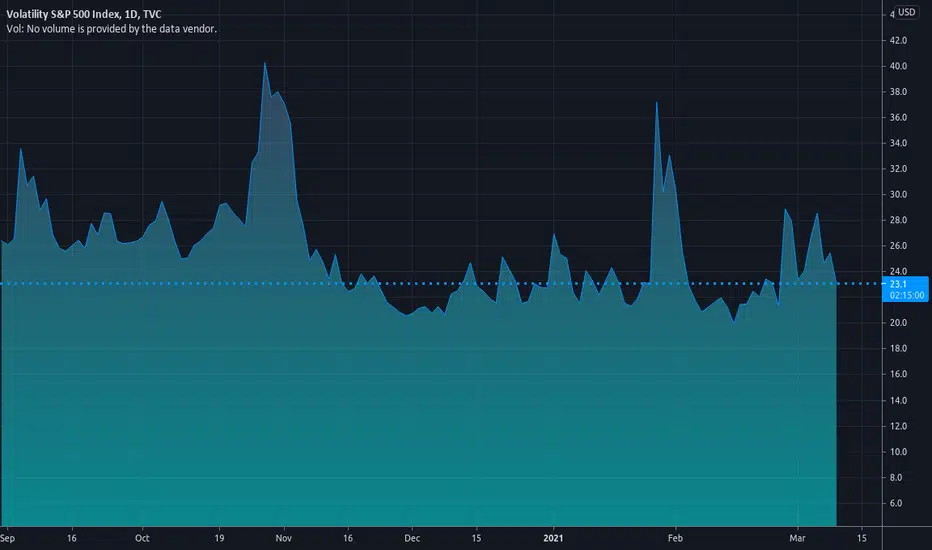Click the 14.0 price axis label
932x550 pixels.
pos(898,400)
